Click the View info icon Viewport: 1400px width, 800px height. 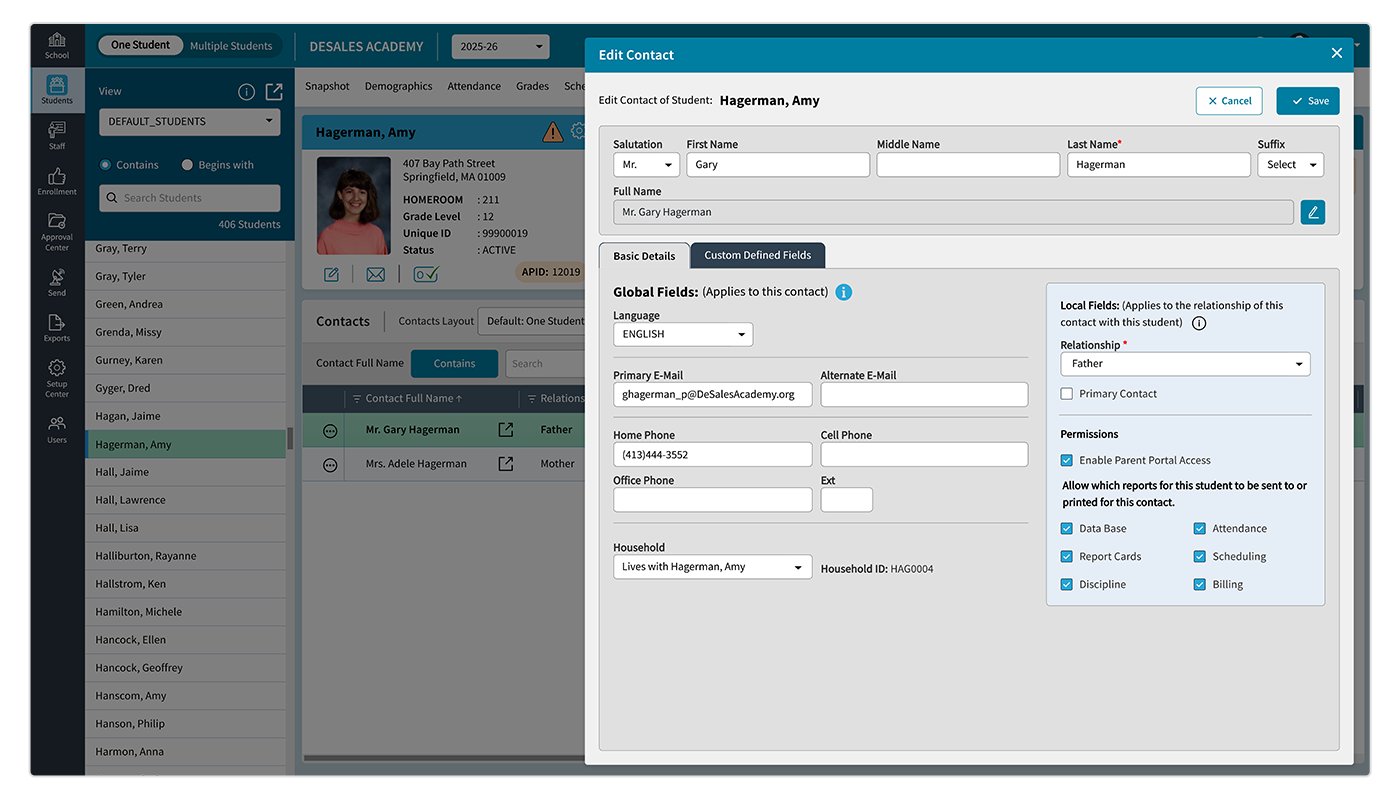coord(246,92)
